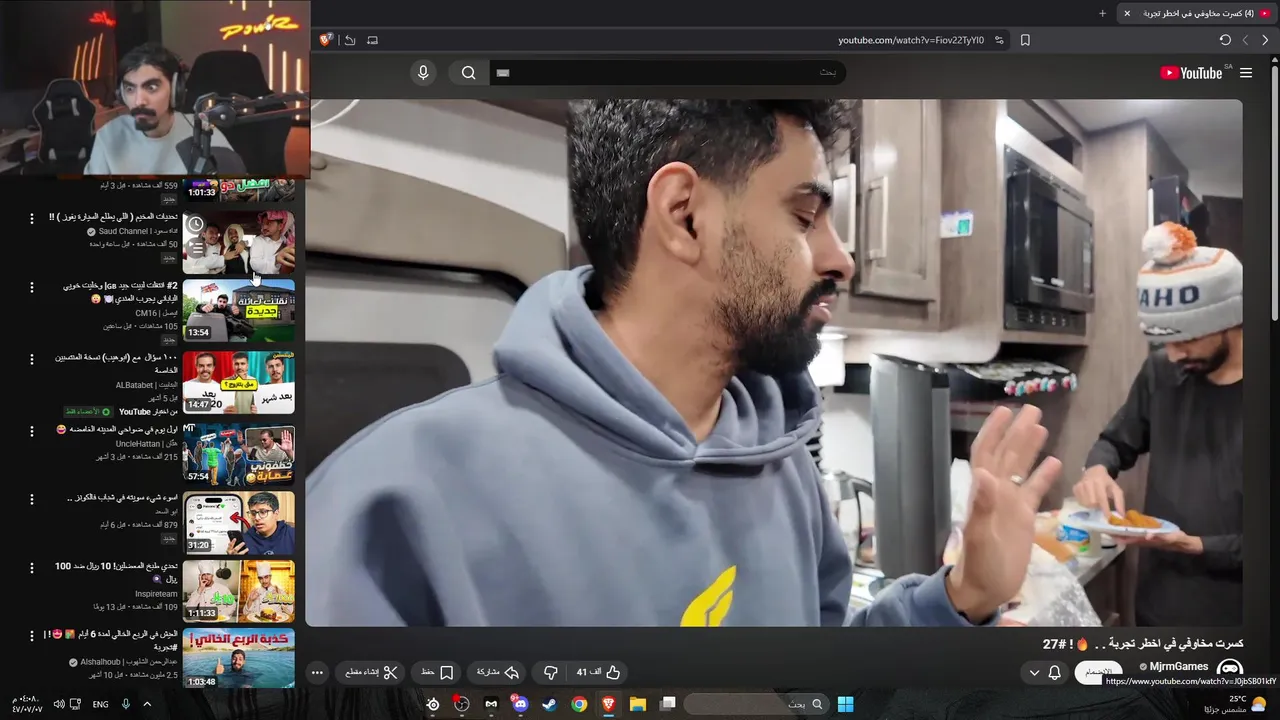Image resolution: width=1280 pixels, height=720 pixels.
Task: Open the 31:20 suggested video thumbnail
Action: [x=239, y=523]
